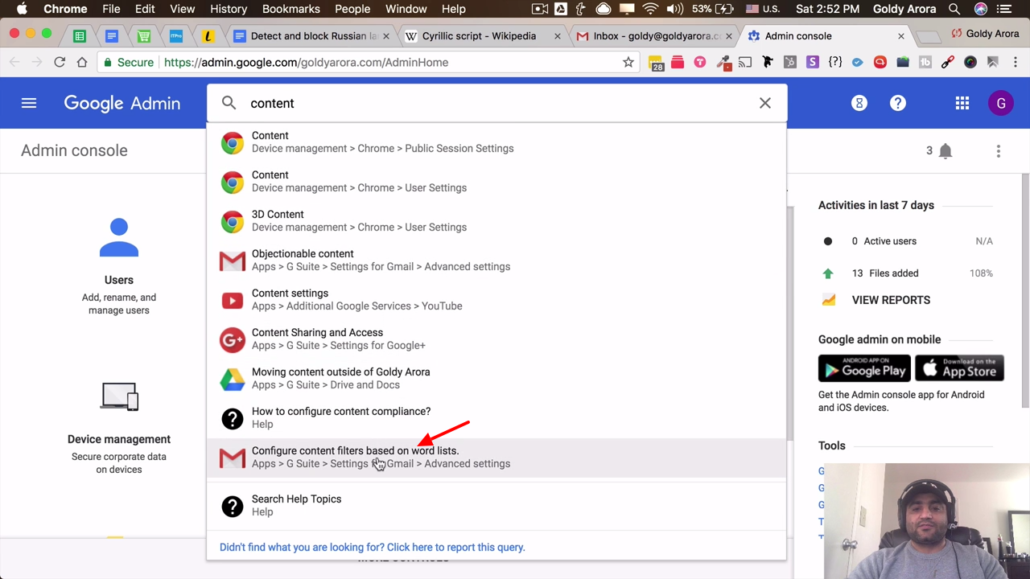Open the notifications bell icon

tap(945, 151)
